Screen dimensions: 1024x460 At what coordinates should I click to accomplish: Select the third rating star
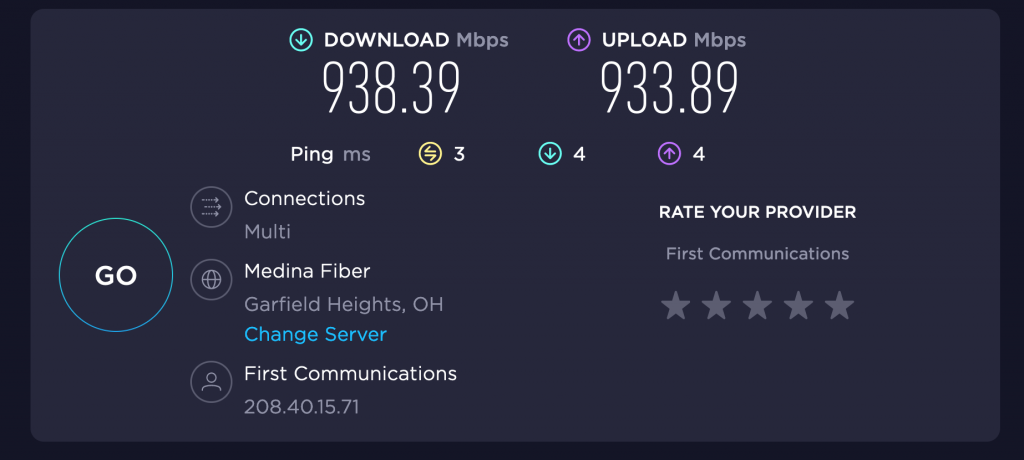click(x=758, y=306)
